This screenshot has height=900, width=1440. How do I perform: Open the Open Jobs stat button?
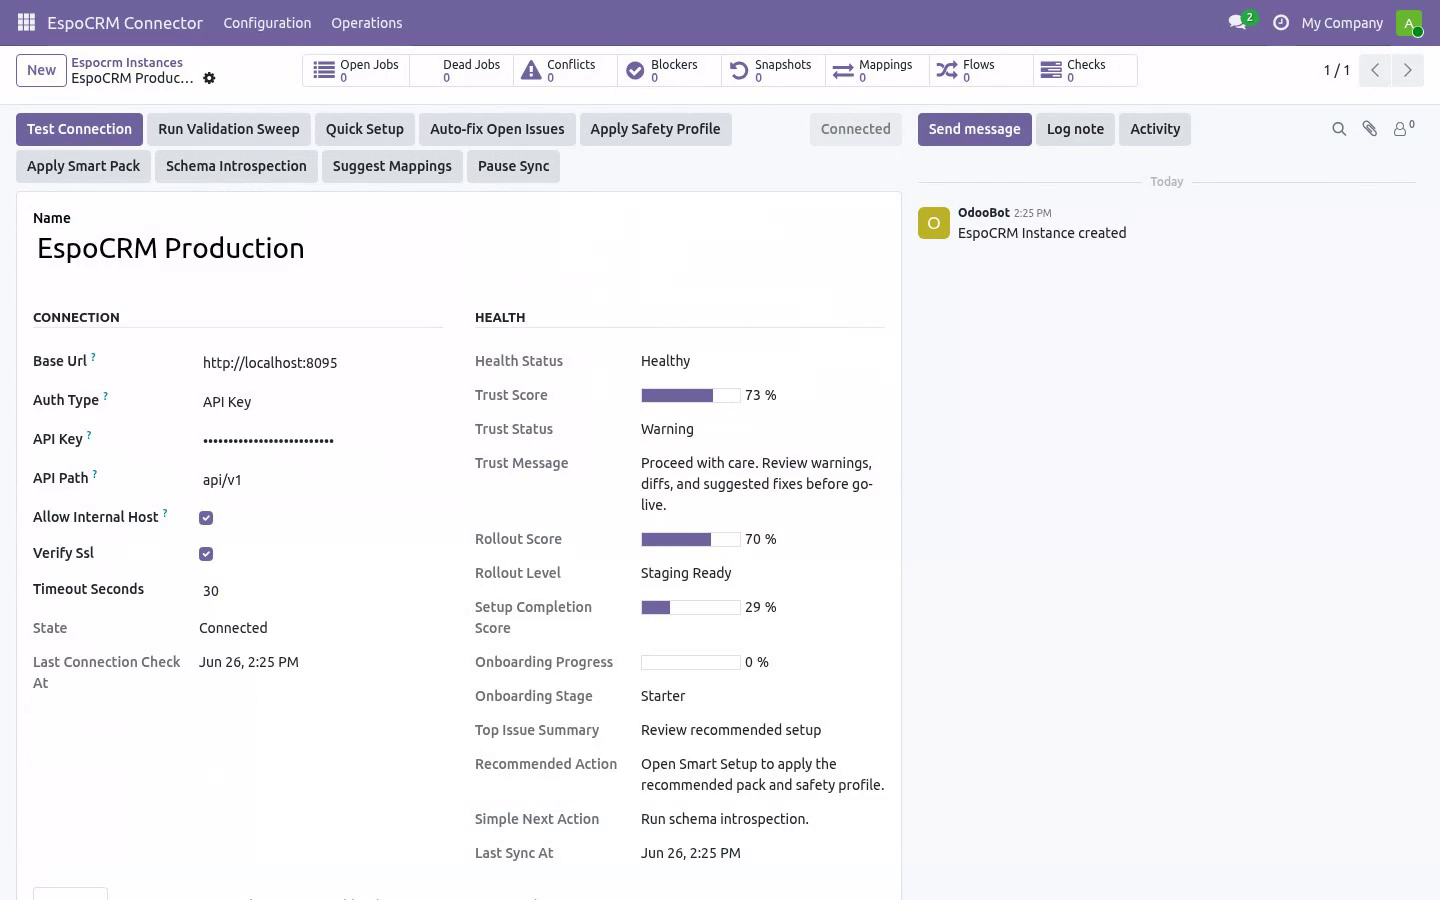(x=357, y=70)
